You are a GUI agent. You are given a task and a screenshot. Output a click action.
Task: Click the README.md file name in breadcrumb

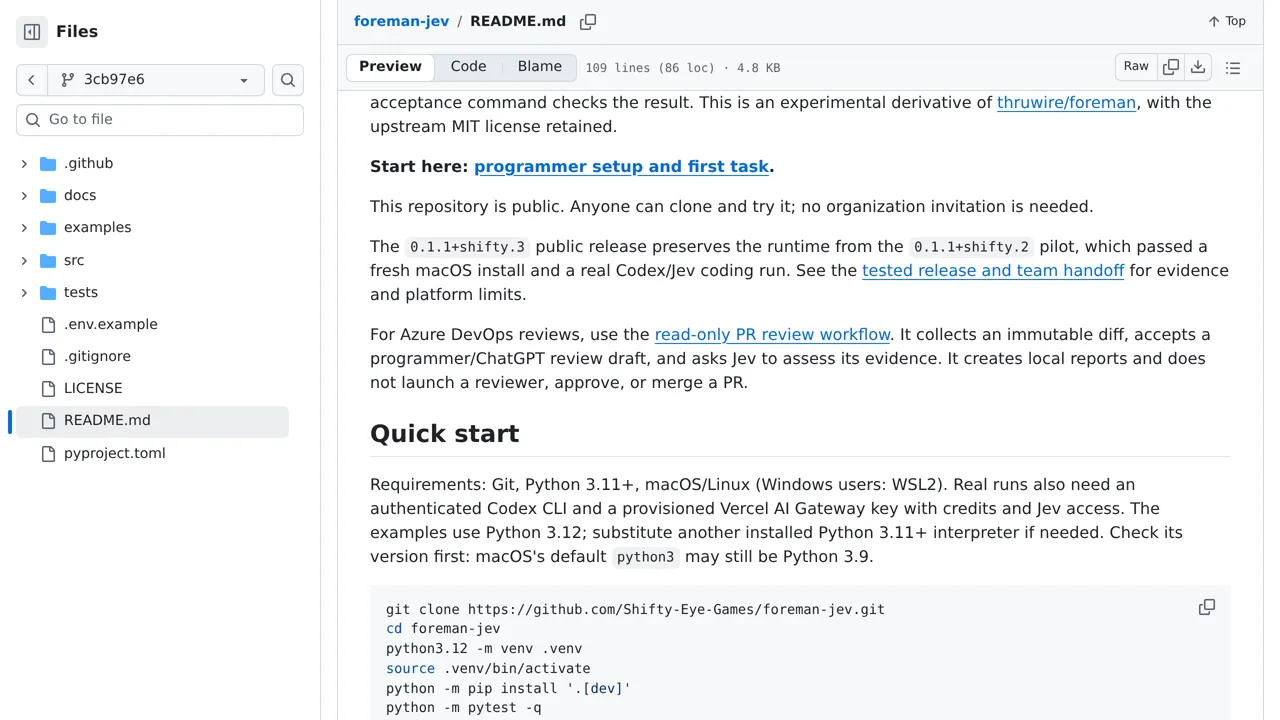click(518, 21)
